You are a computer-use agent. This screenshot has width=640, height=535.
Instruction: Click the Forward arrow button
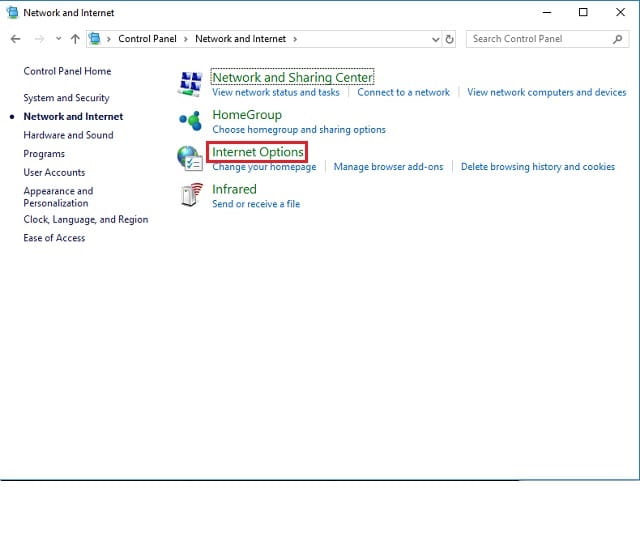pyautogui.click(x=40, y=39)
